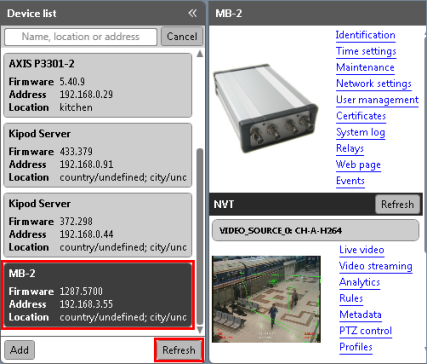
Task: Click the station camera video thumbnail
Action: click(x=266, y=299)
